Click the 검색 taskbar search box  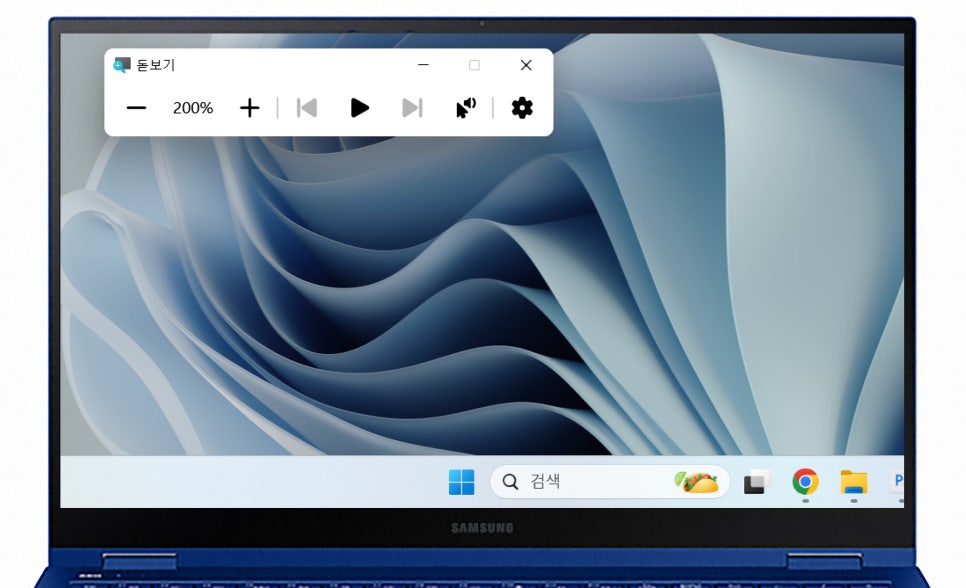click(610, 482)
